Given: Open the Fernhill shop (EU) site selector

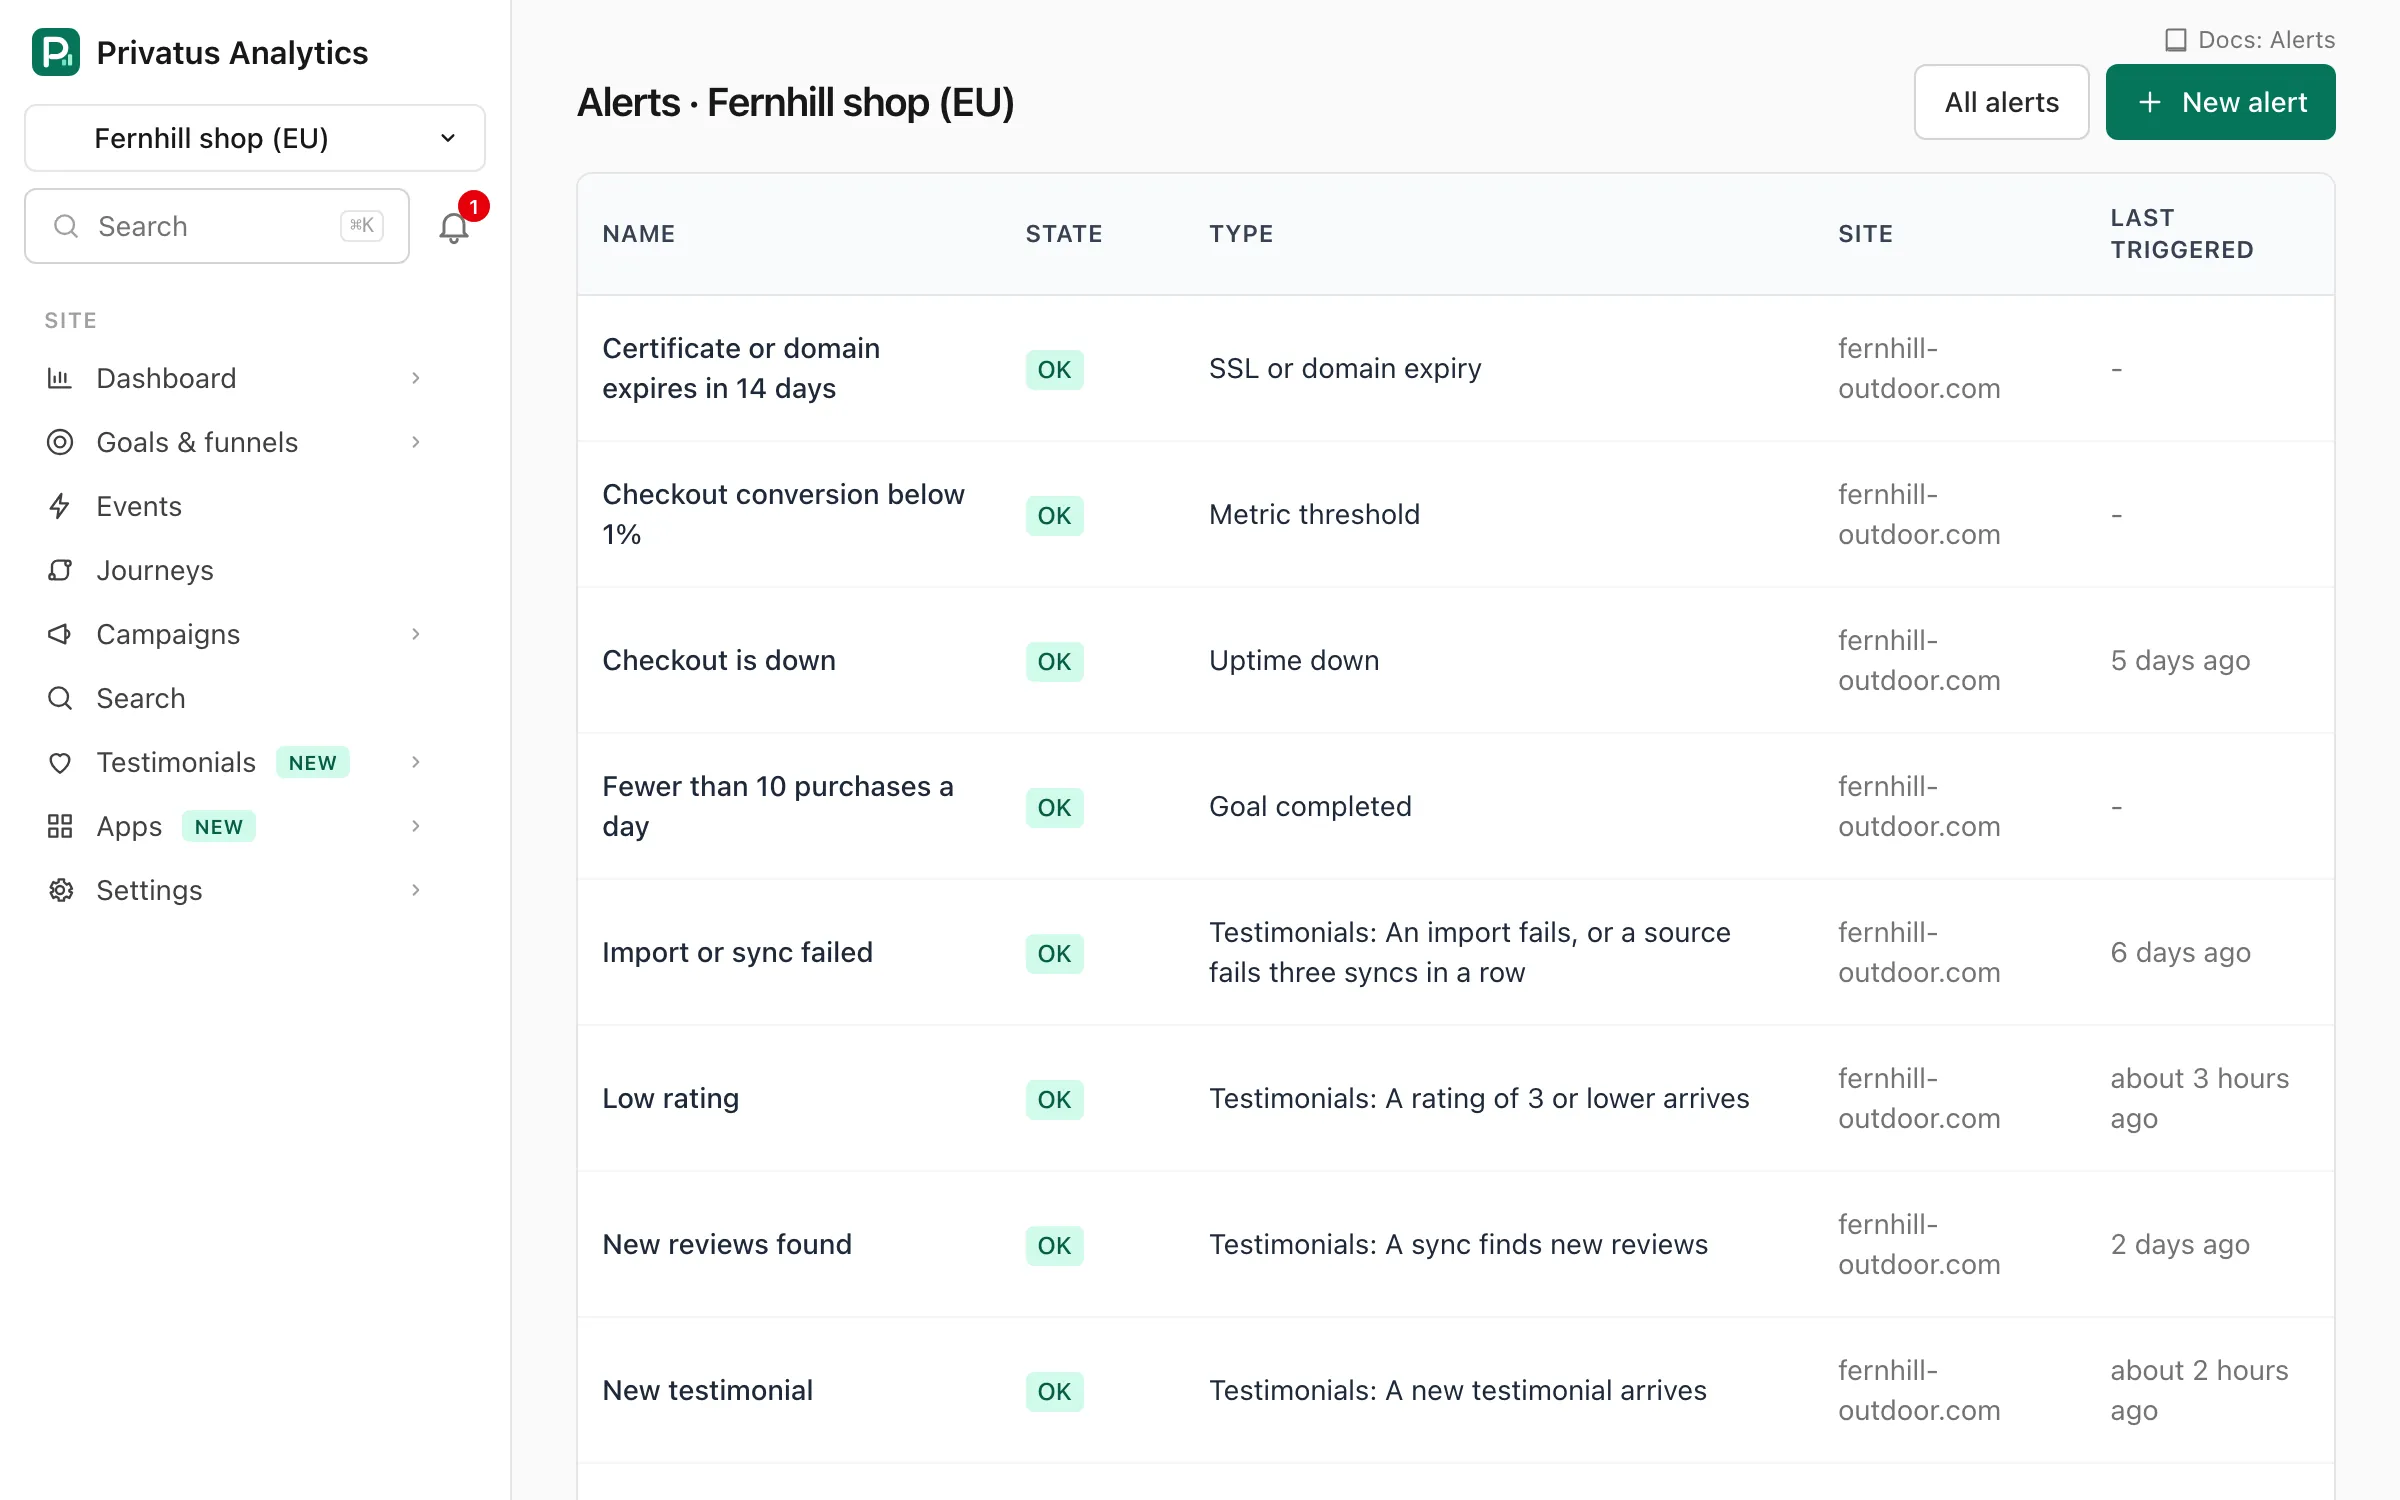Looking at the screenshot, I should tap(255, 138).
